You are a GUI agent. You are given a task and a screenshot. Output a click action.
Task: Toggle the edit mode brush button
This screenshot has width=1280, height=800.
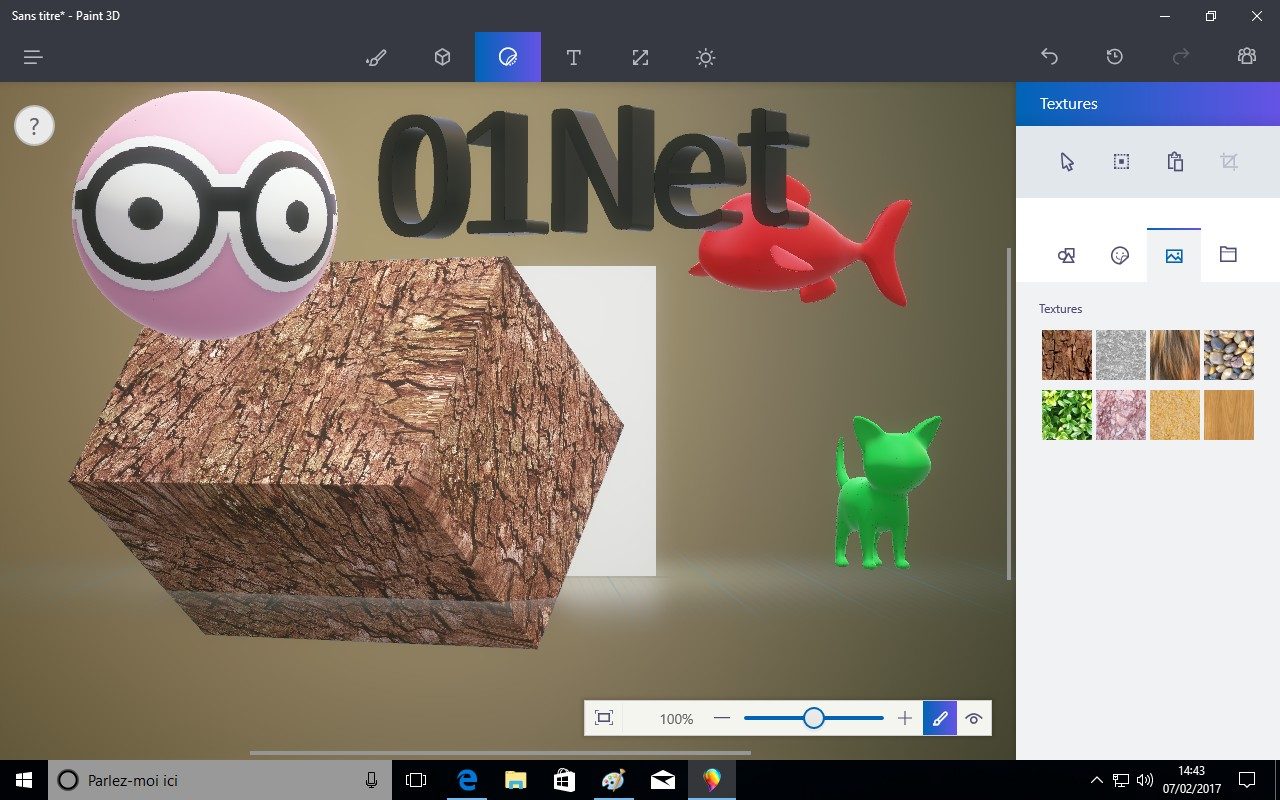pyautogui.click(x=939, y=718)
